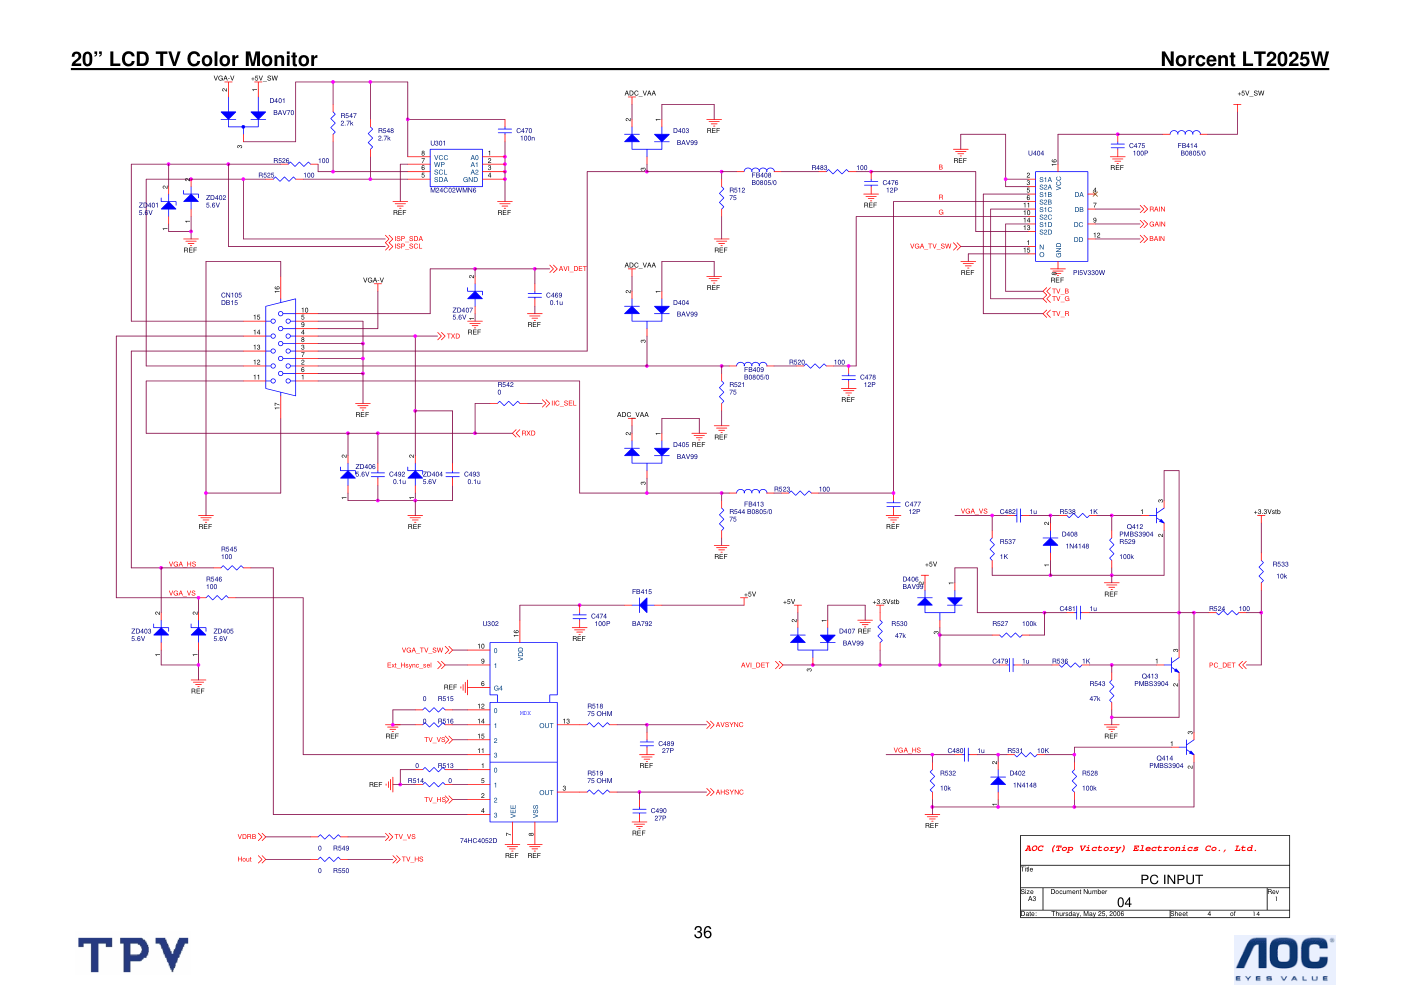Click the date 'Thursday, May 25, 2006'
The height and width of the screenshot is (992, 1404).
tap(1087, 913)
